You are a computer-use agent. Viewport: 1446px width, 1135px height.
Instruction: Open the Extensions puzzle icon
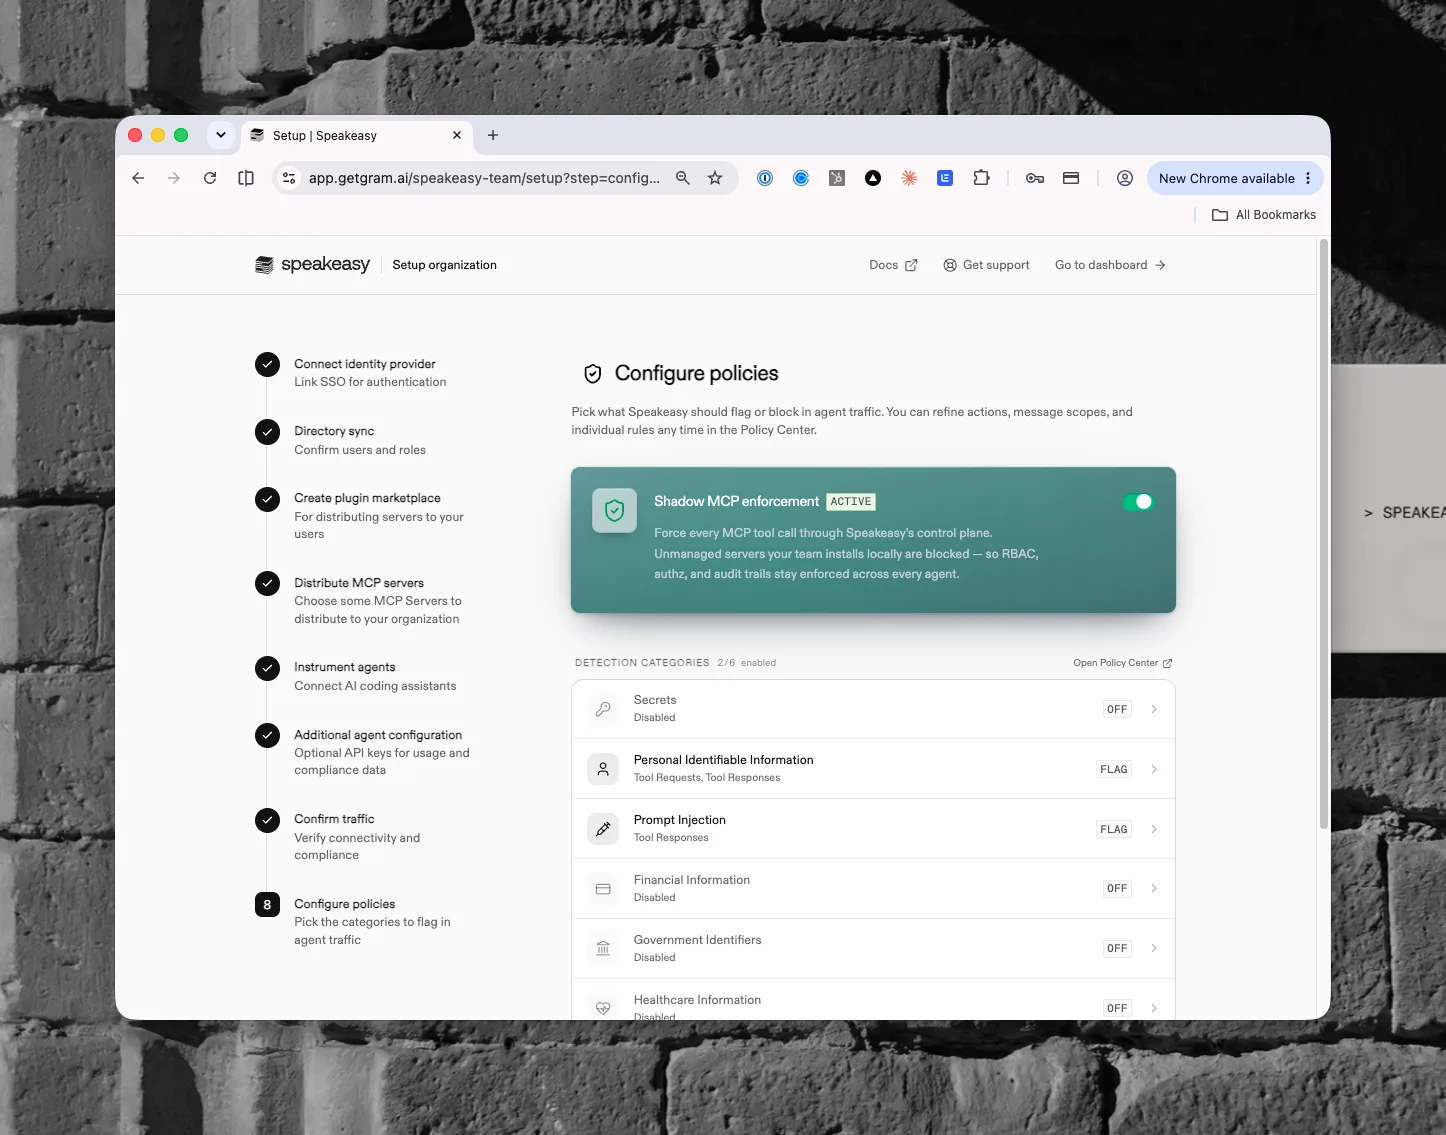pyautogui.click(x=981, y=178)
